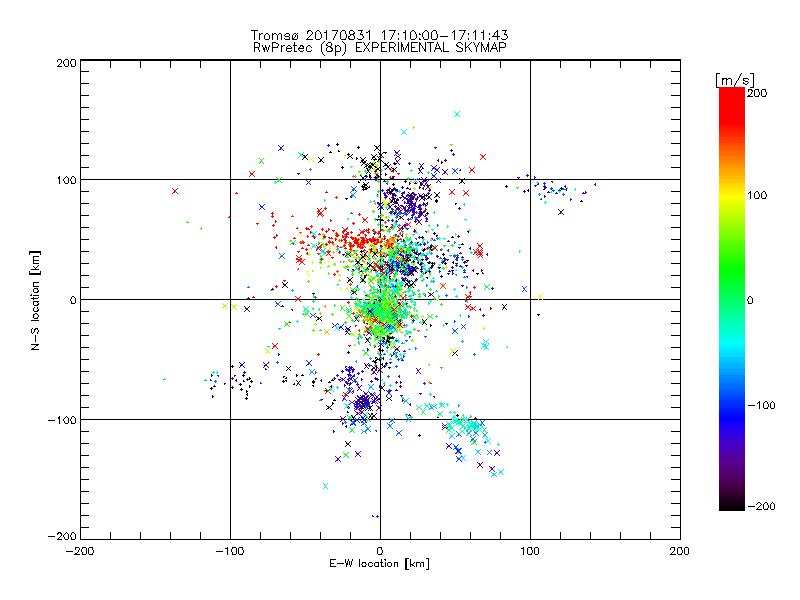Click the y-axis tick label 100
Screen dimensions: 800x600
click(66, 180)
